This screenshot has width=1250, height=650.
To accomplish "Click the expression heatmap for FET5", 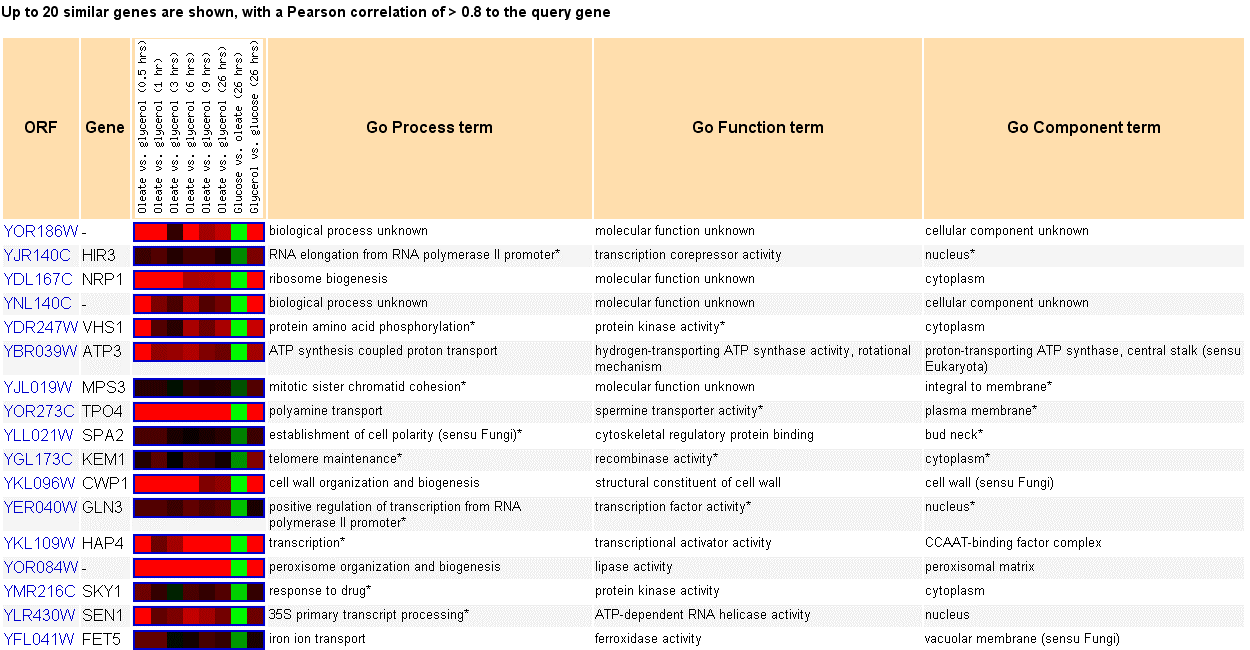I will pyautogui.click(x=198, y=639).
